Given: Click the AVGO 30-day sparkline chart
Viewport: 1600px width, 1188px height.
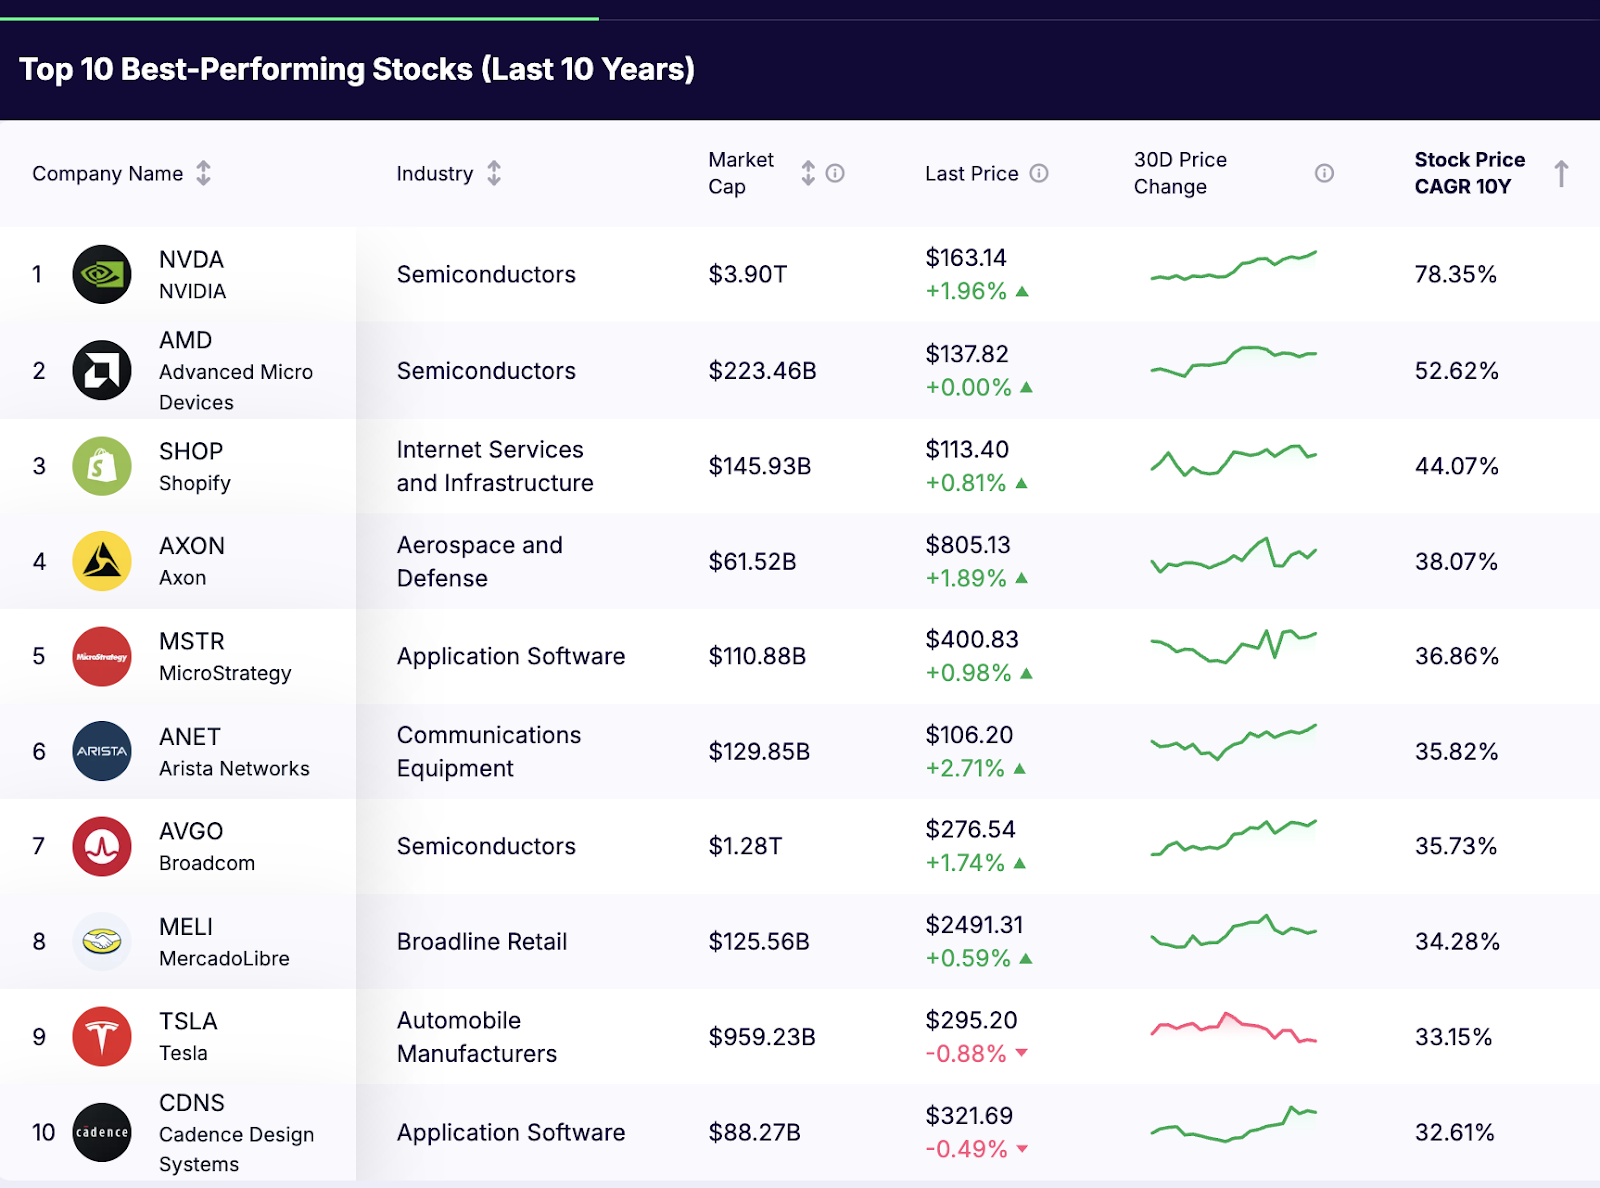Looking at the screenshot, I should (x=1234, y=838).
